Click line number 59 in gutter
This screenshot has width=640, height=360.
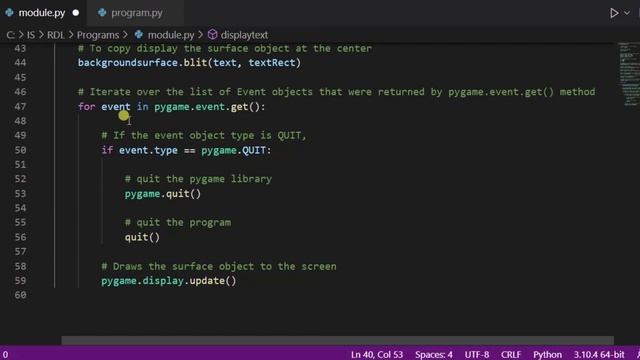[x=20, y=281]
